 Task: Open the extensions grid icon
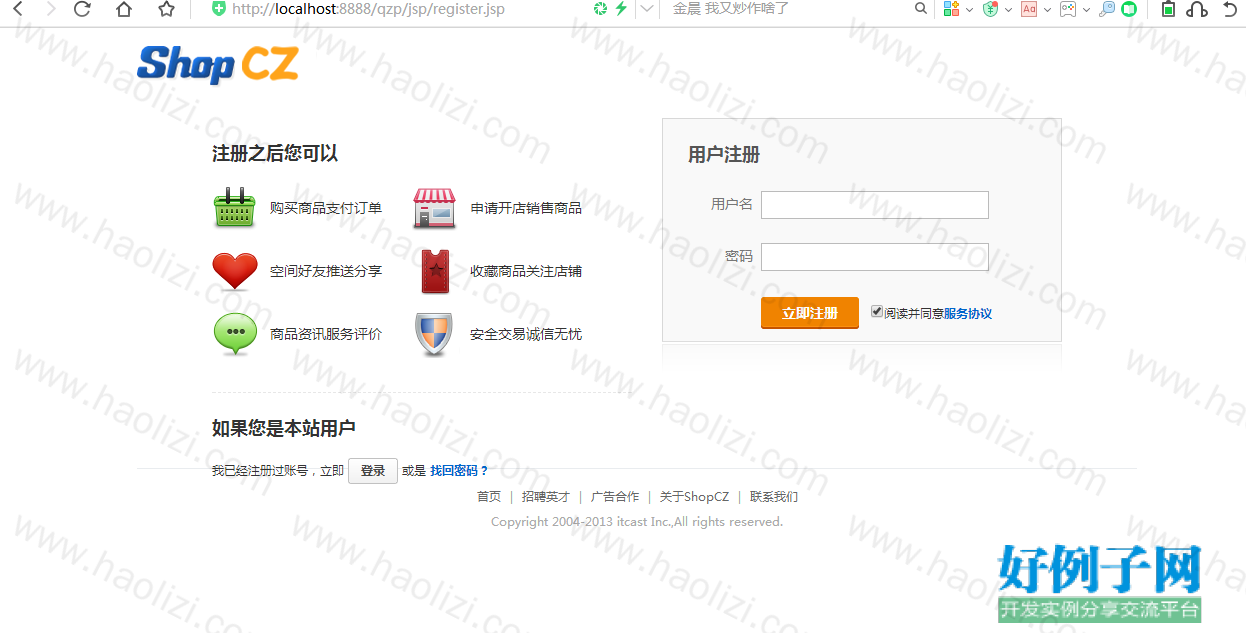951,9
